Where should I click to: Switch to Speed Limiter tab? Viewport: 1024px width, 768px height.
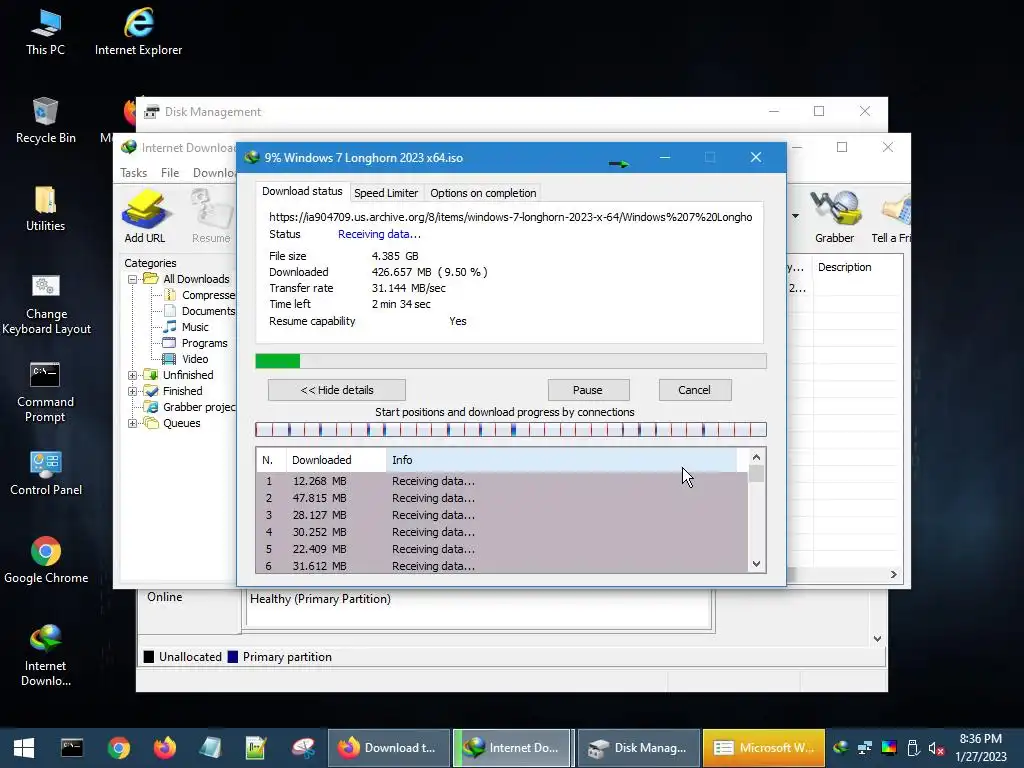386,193
